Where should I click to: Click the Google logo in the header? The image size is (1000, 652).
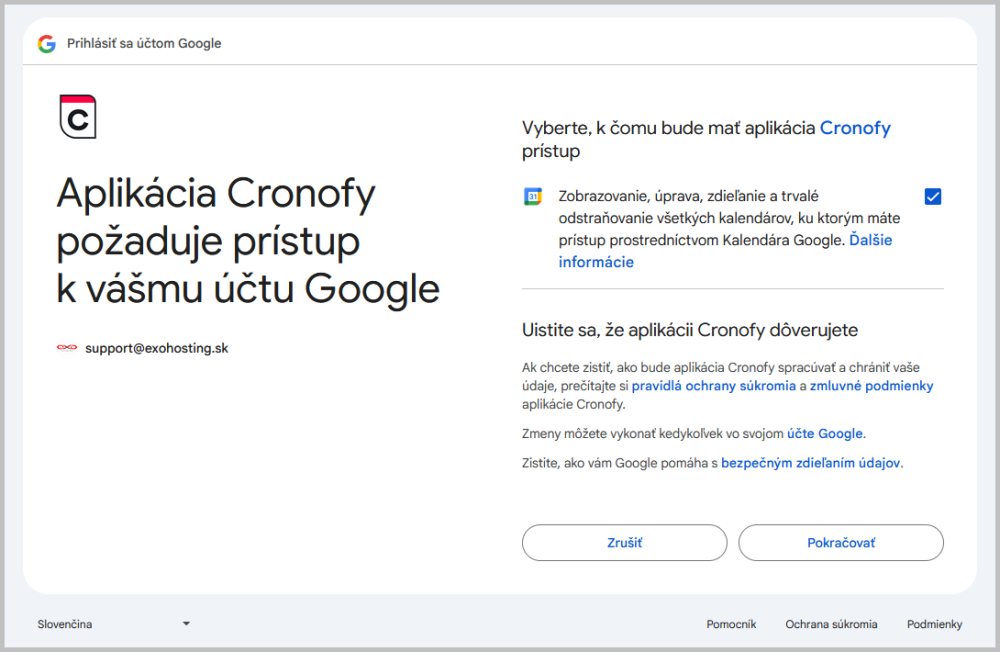(x=47, y=43)
